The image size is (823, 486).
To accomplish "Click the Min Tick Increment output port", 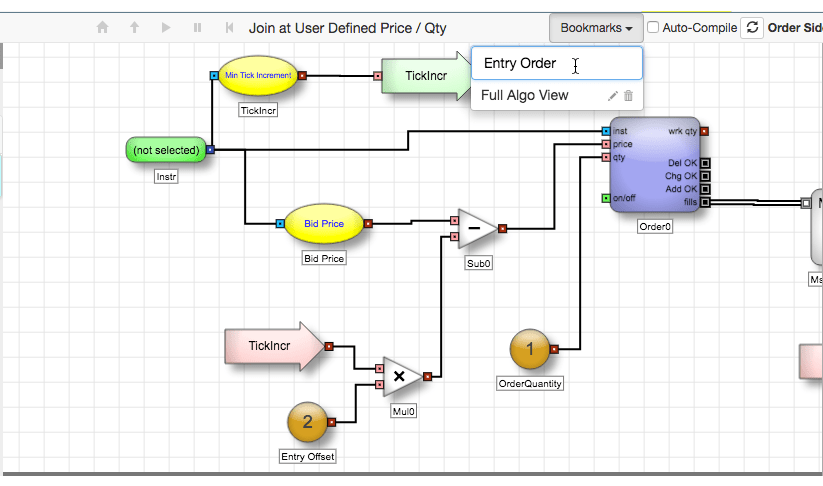I will coord(302,76).
